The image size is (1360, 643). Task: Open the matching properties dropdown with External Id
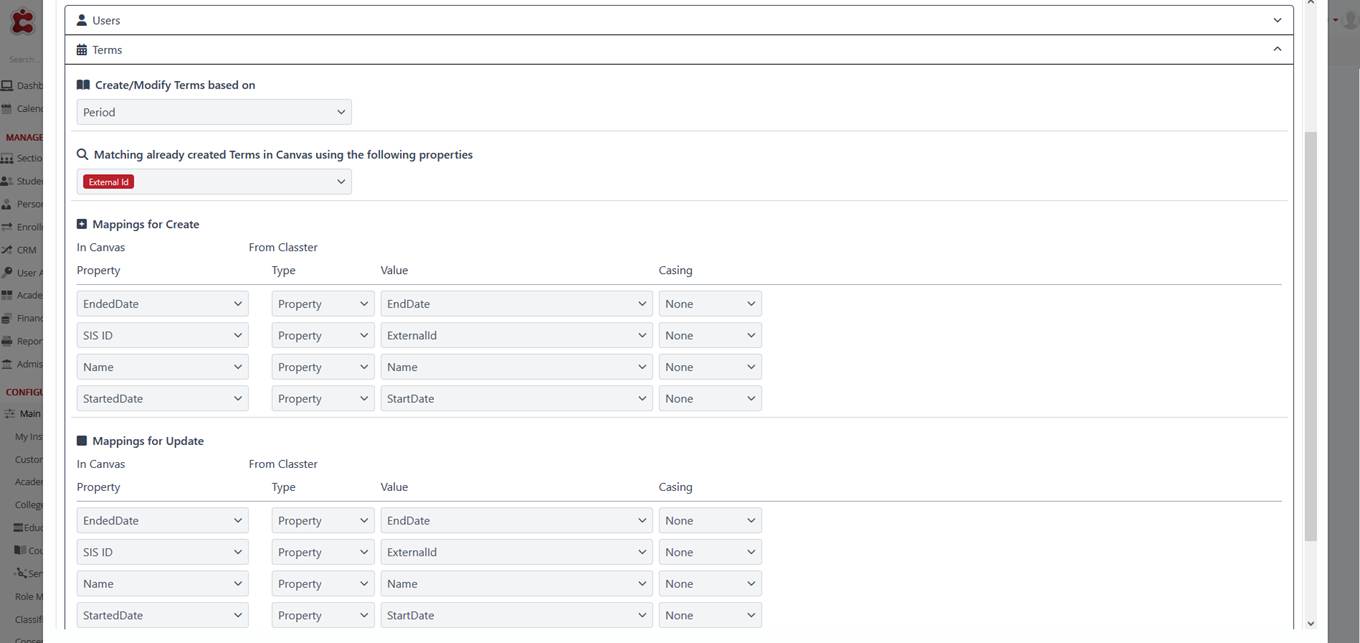[214, 182]
